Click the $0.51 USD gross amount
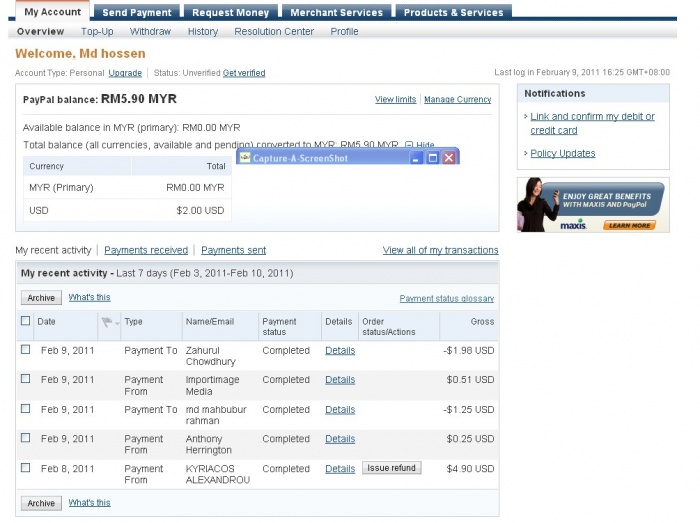 tap(471, 380)
